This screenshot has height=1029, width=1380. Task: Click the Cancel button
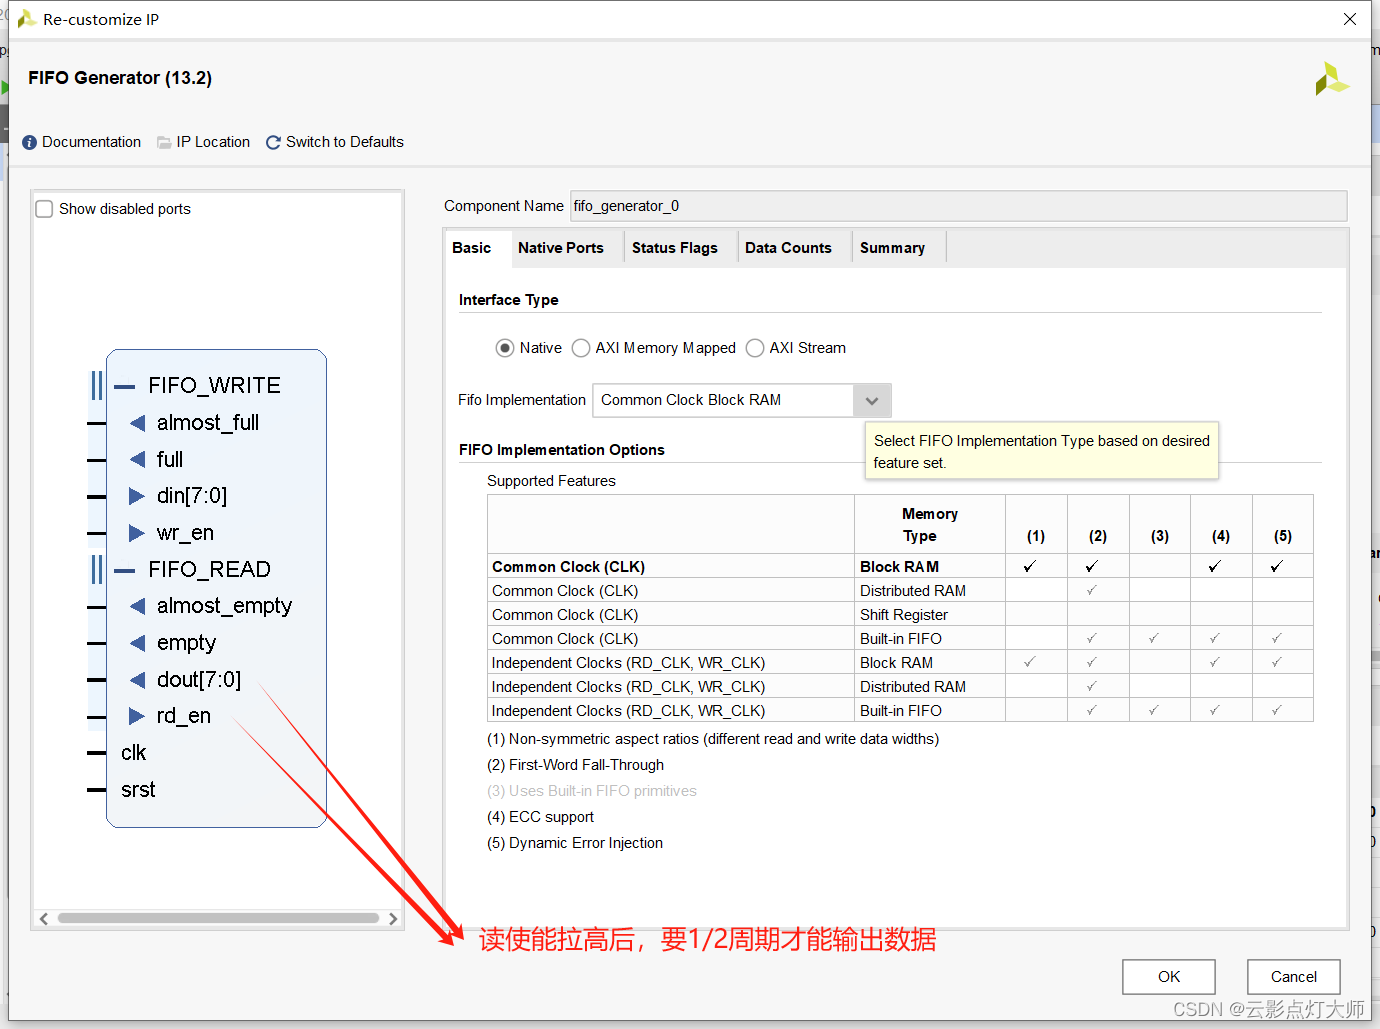pos(1294,977)
